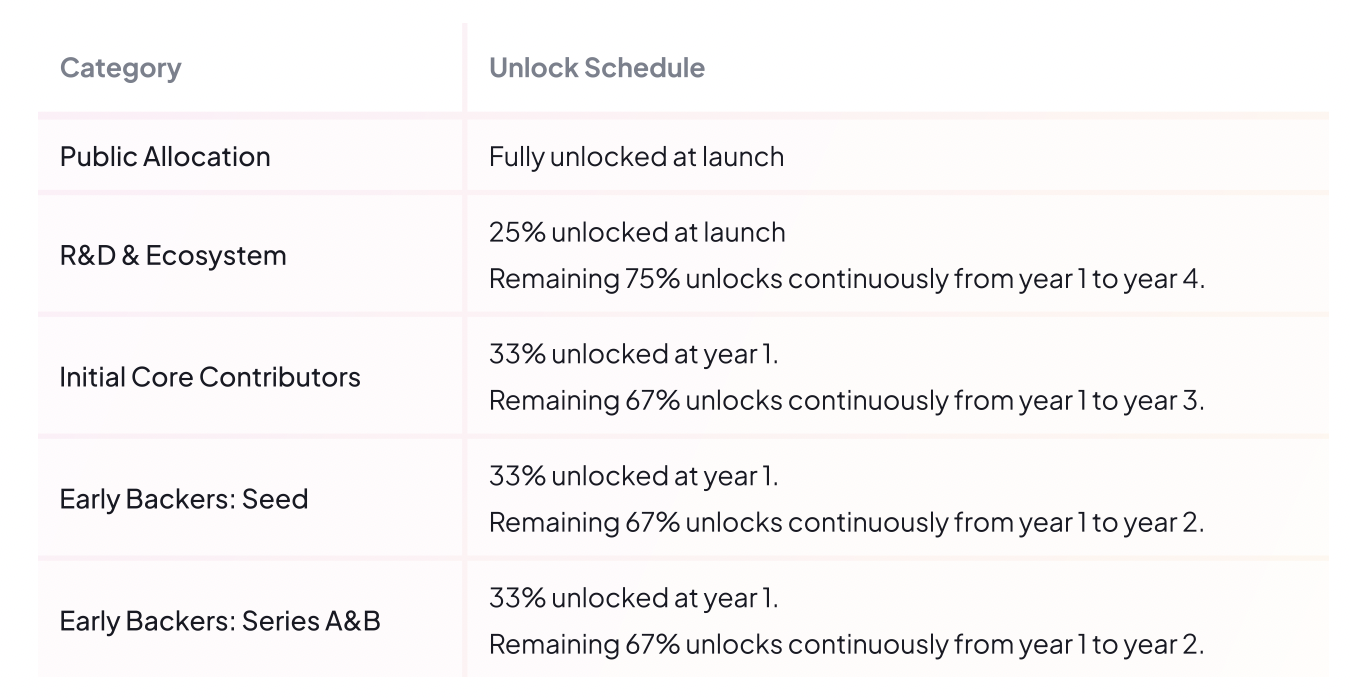
Task: Select the Early Backers: Series A&B cell
Action: click(x=220, y=621)
